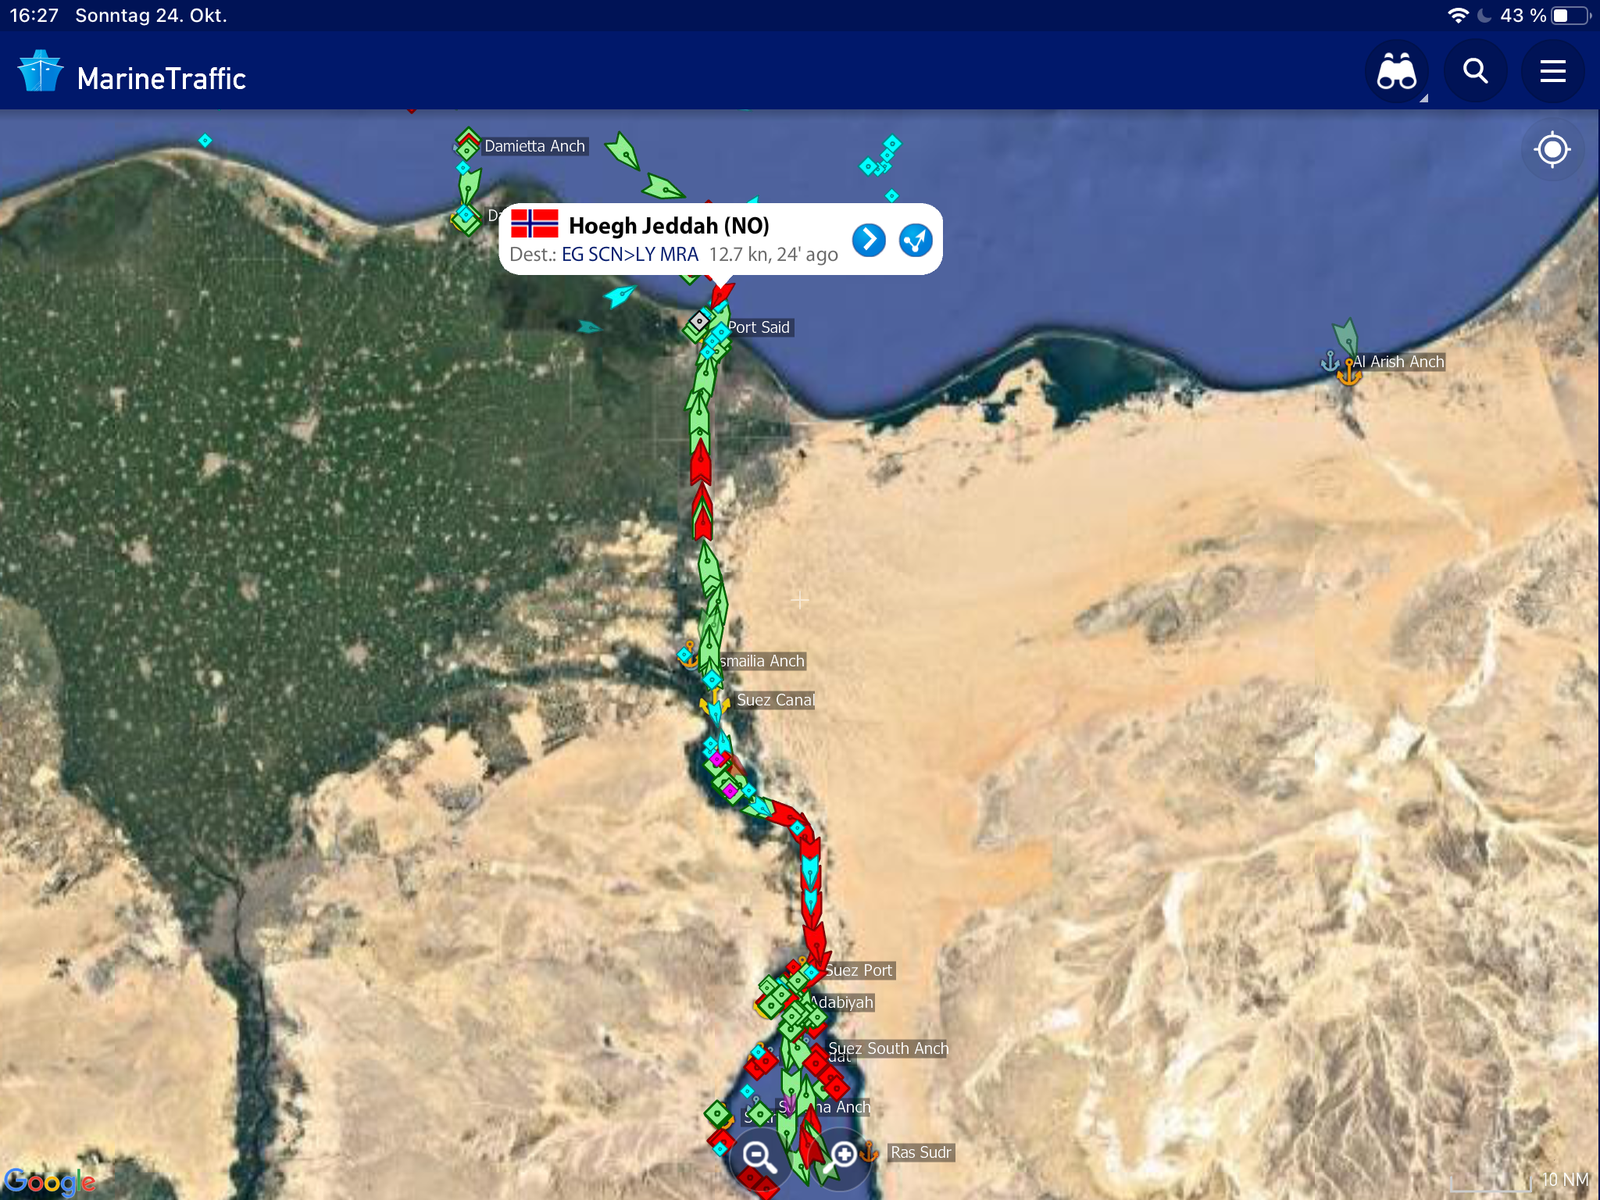This screenshot has width=1600, height=1200.
Task: Zoom out the map
Action: click(760, 1157)
